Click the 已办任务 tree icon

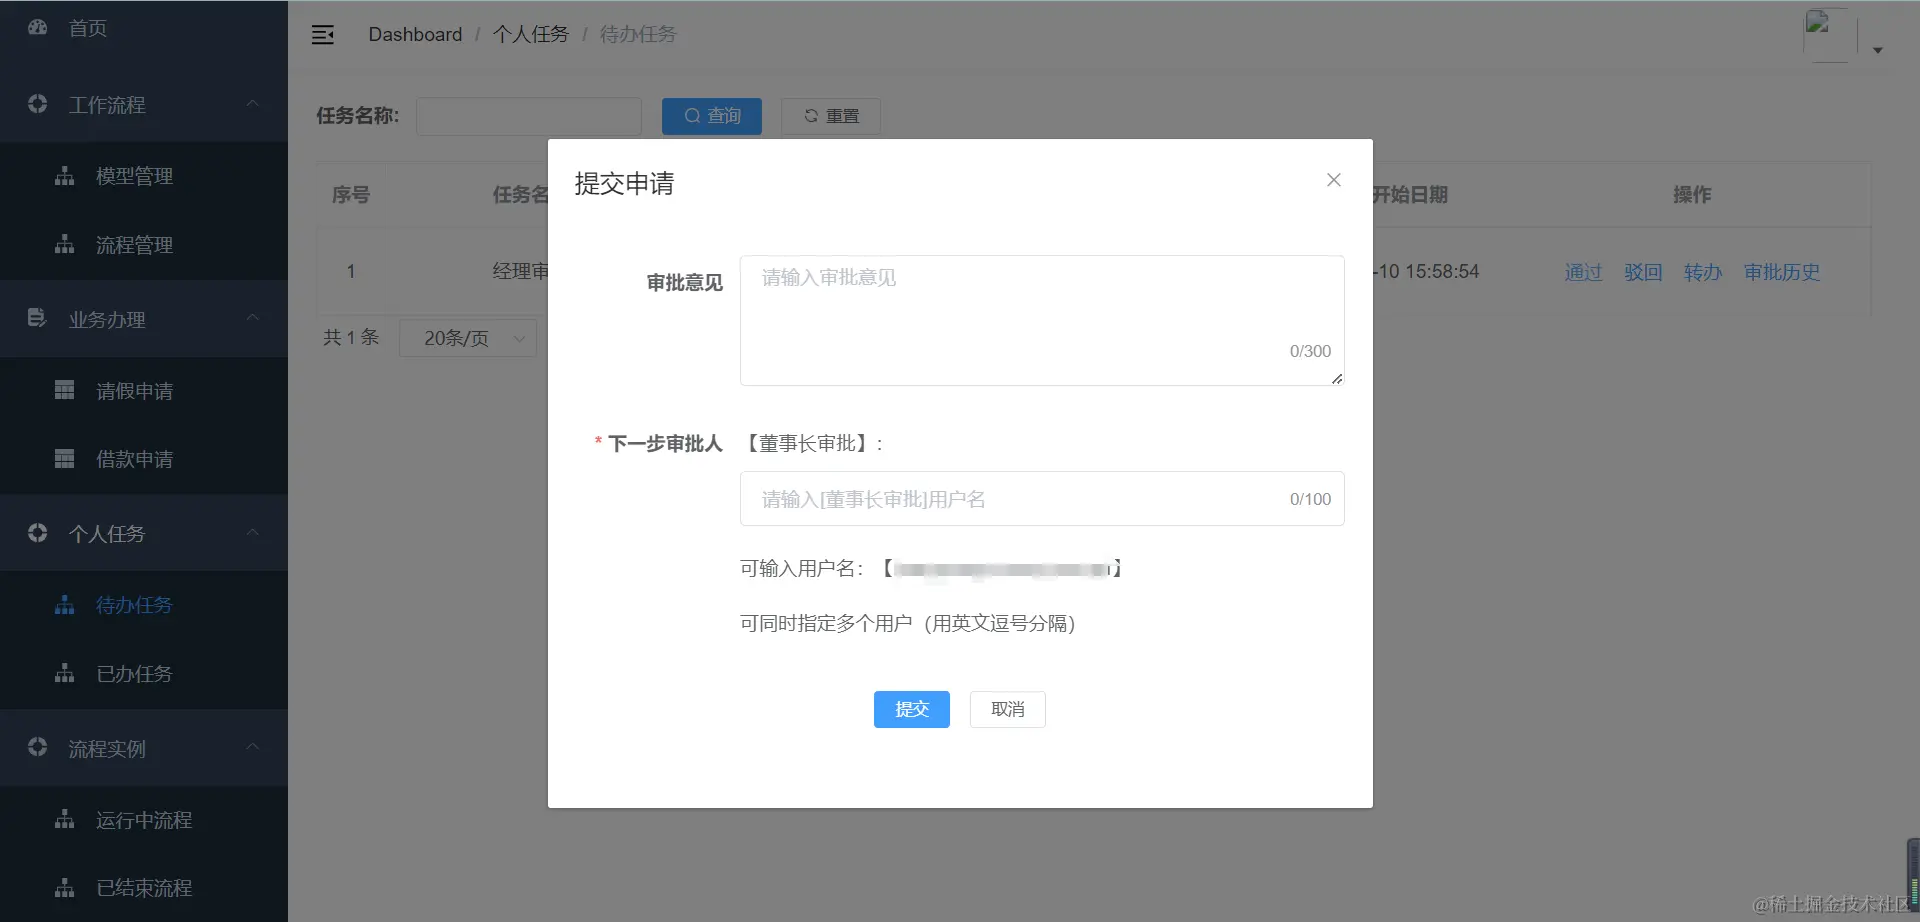65,674
